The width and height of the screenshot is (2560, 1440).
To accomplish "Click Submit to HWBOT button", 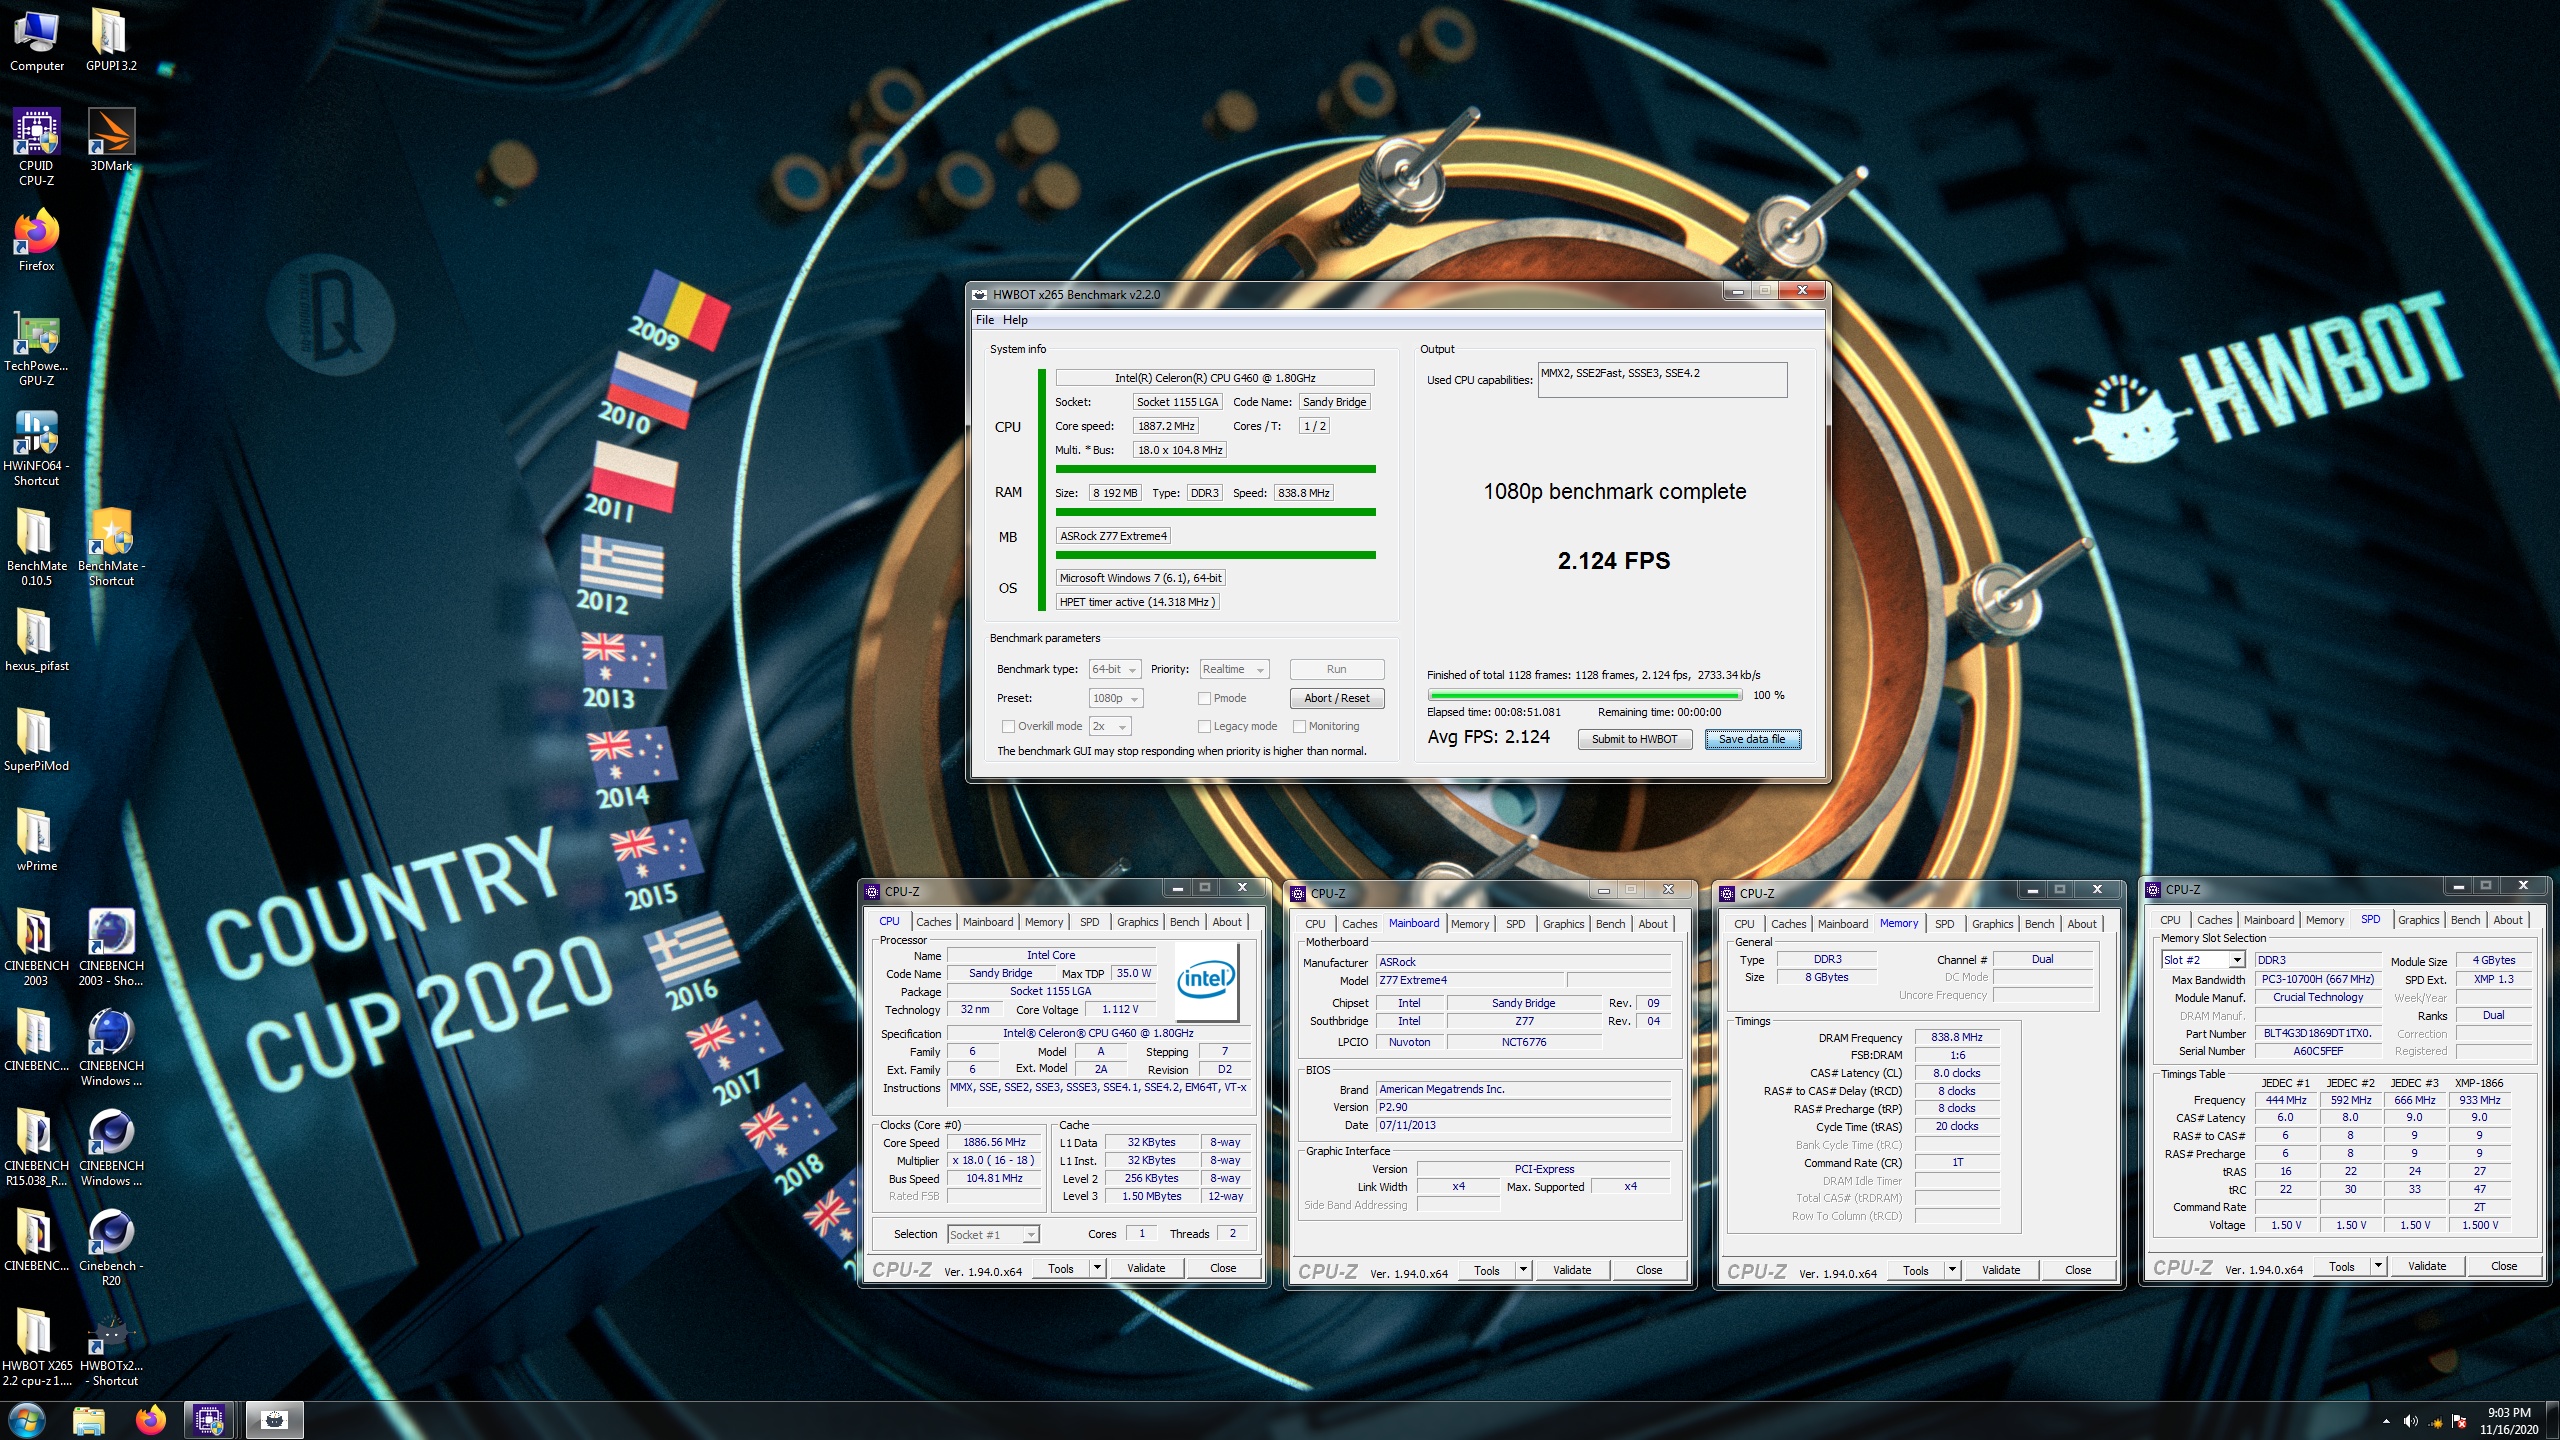I will pyautogui.click(x=1634, y=739).
